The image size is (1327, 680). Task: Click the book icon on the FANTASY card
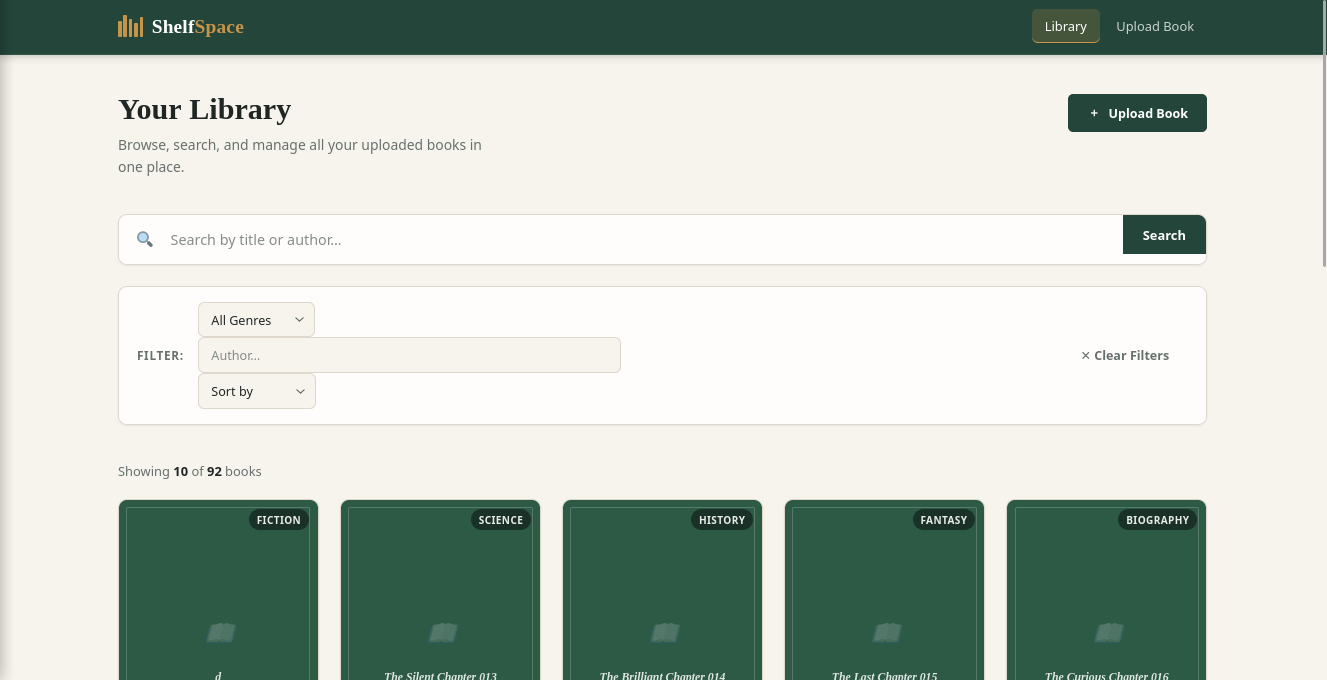(886, 632)
